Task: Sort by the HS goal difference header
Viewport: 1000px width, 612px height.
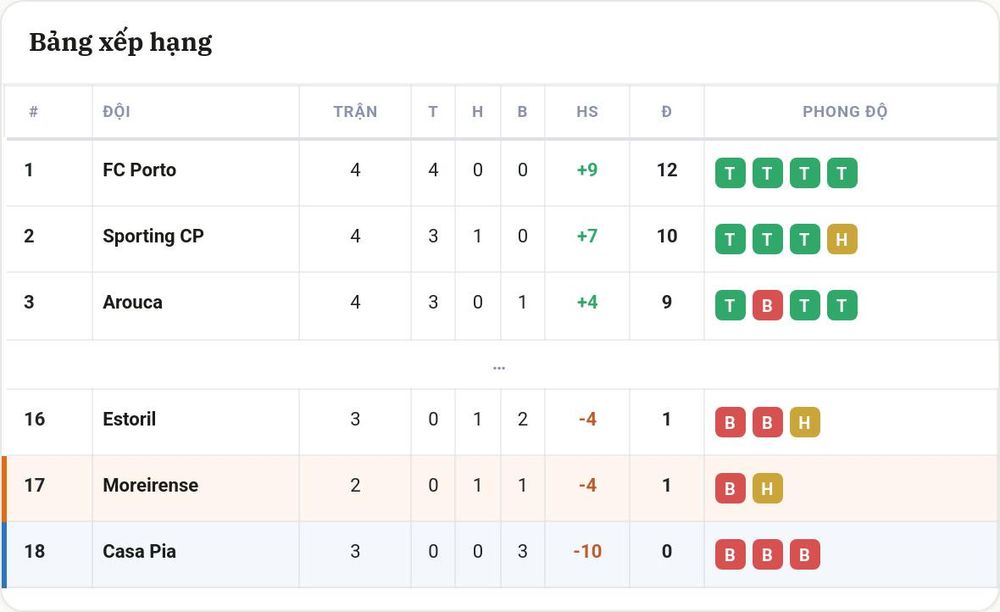Action: (587, 112)
